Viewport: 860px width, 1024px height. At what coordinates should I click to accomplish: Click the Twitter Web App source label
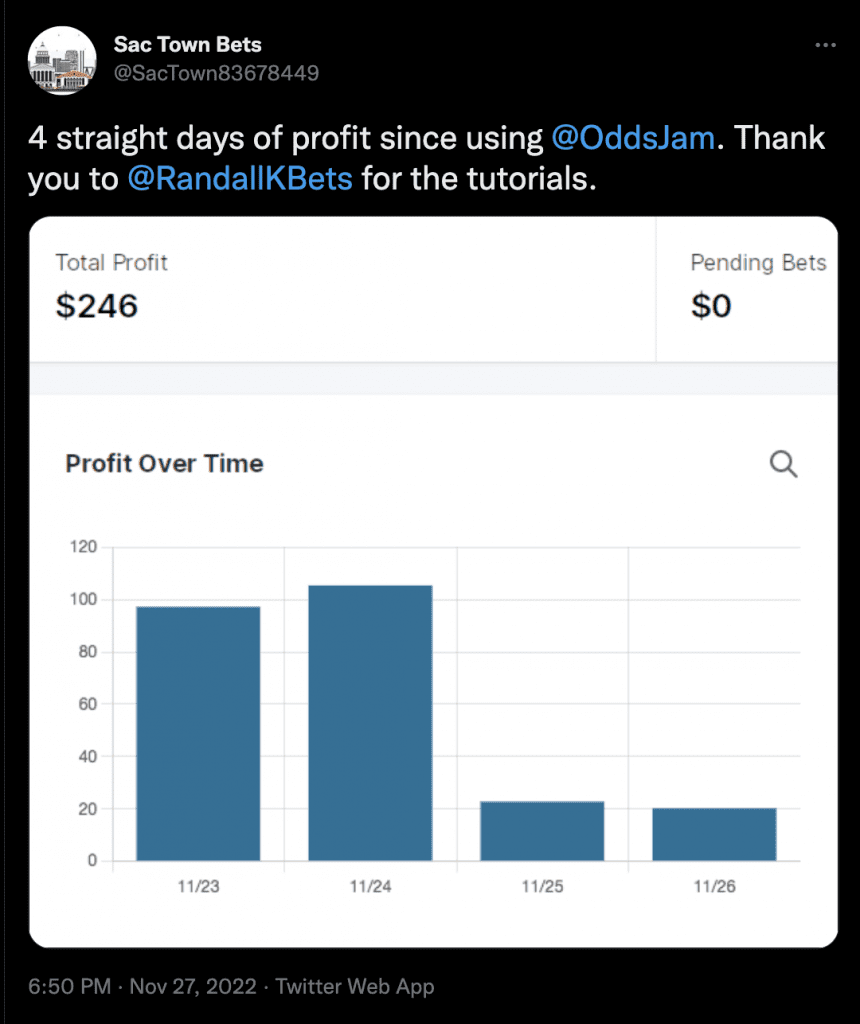pos(355,986)
